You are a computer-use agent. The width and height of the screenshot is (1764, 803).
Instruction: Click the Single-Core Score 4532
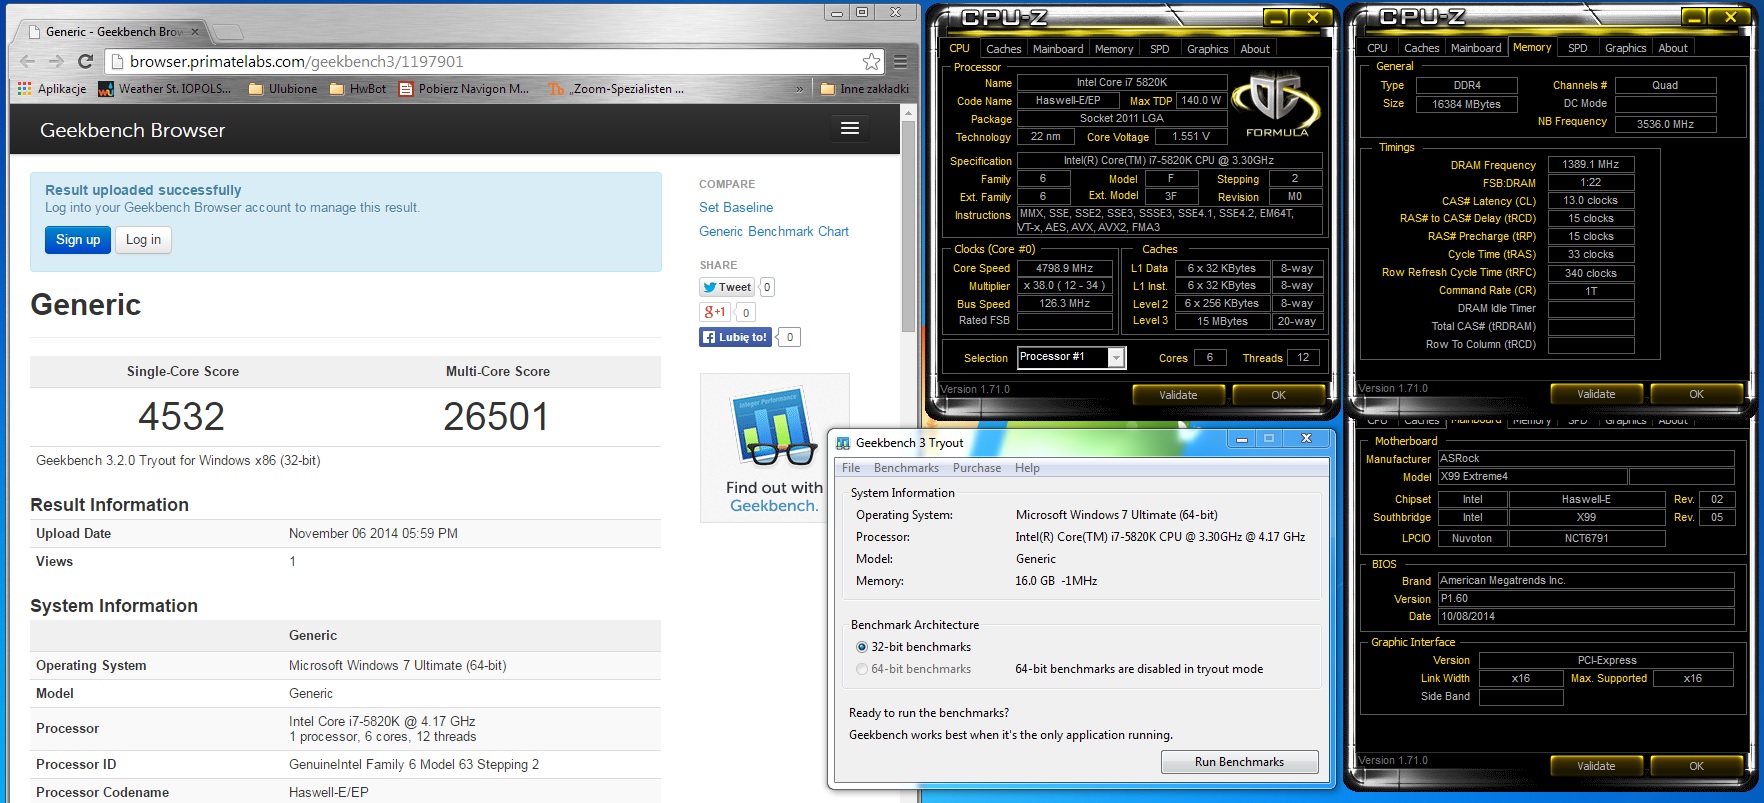pos(181,416)
